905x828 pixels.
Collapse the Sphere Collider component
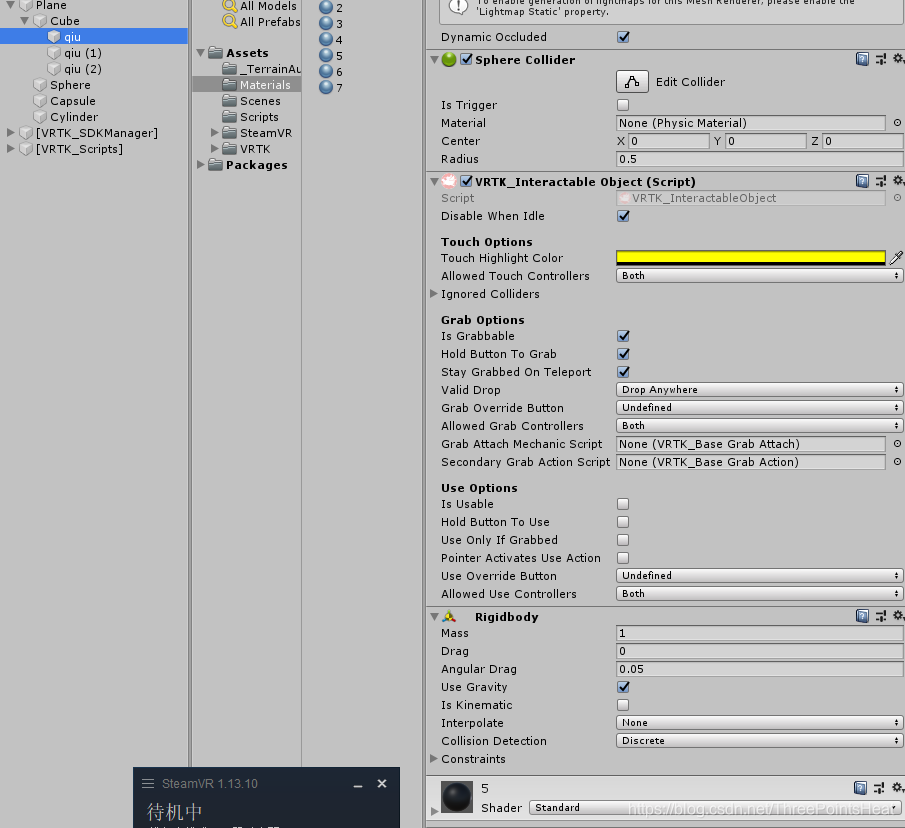434,59
